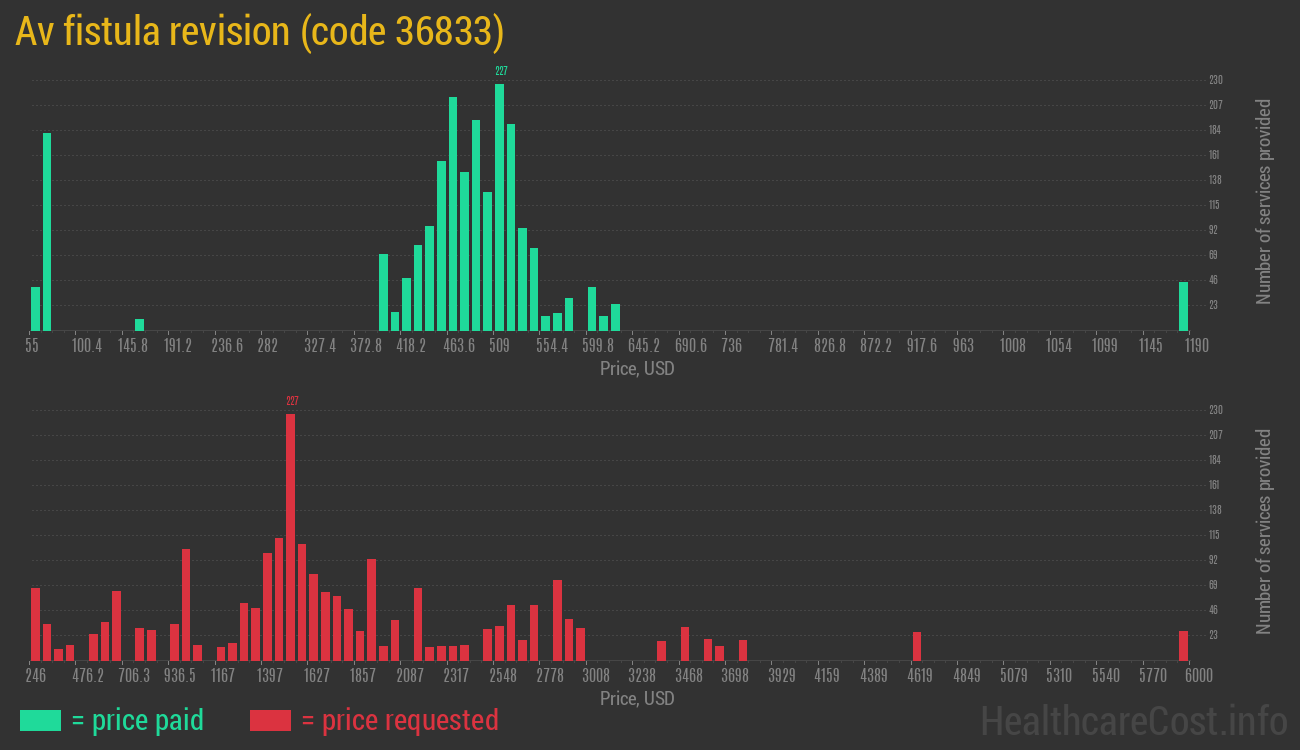Click the isolated red bar near 4619
Viewport: 1300px width, 750px height.
916,646
